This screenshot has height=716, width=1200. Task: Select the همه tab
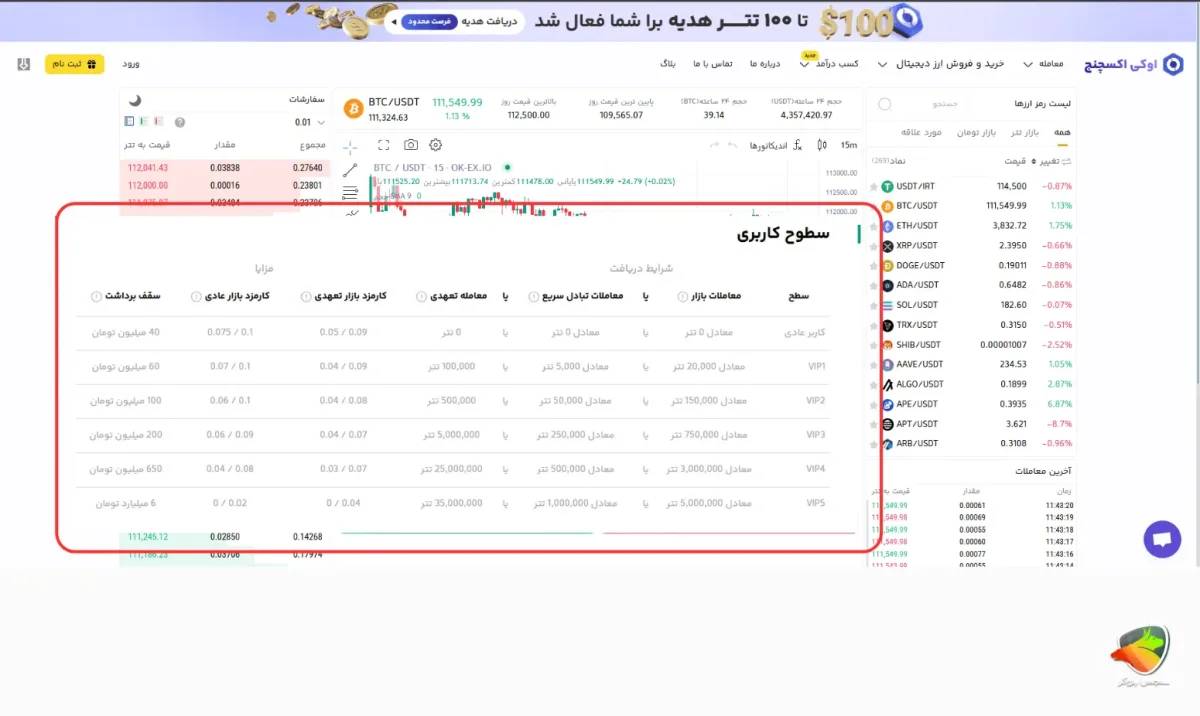point(1062,132)
